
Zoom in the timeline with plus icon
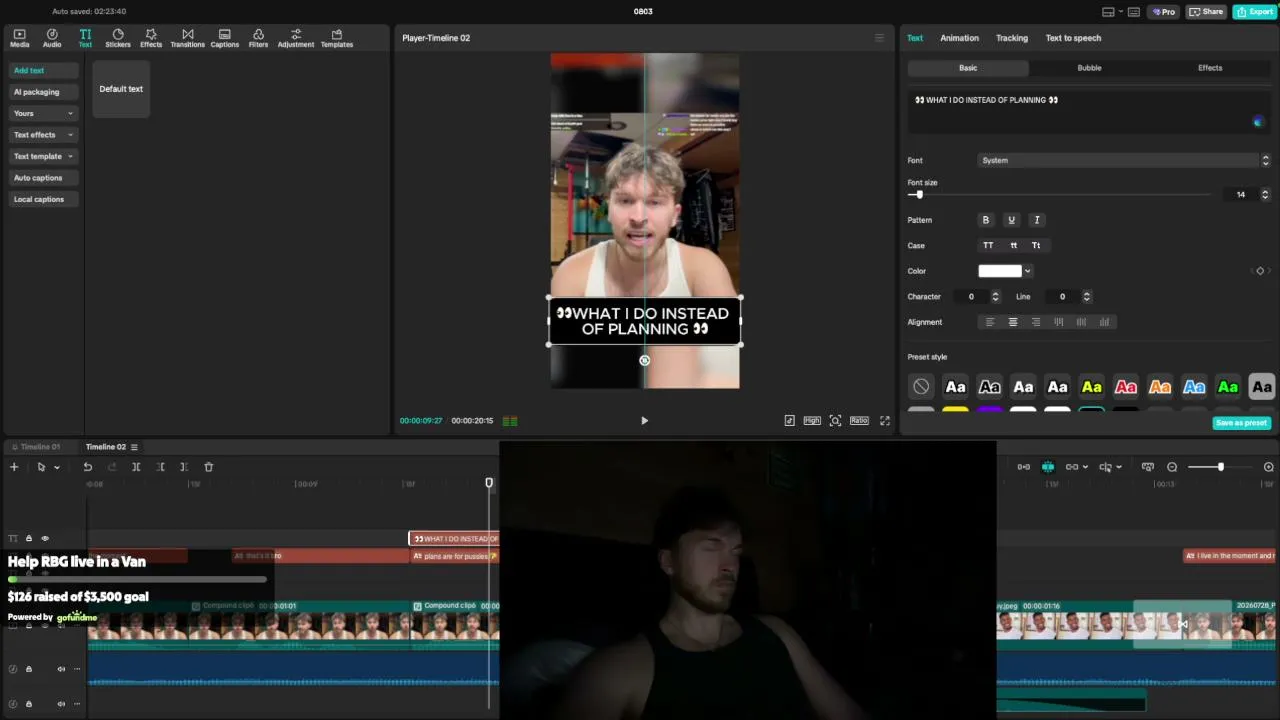click(1269, 467)
